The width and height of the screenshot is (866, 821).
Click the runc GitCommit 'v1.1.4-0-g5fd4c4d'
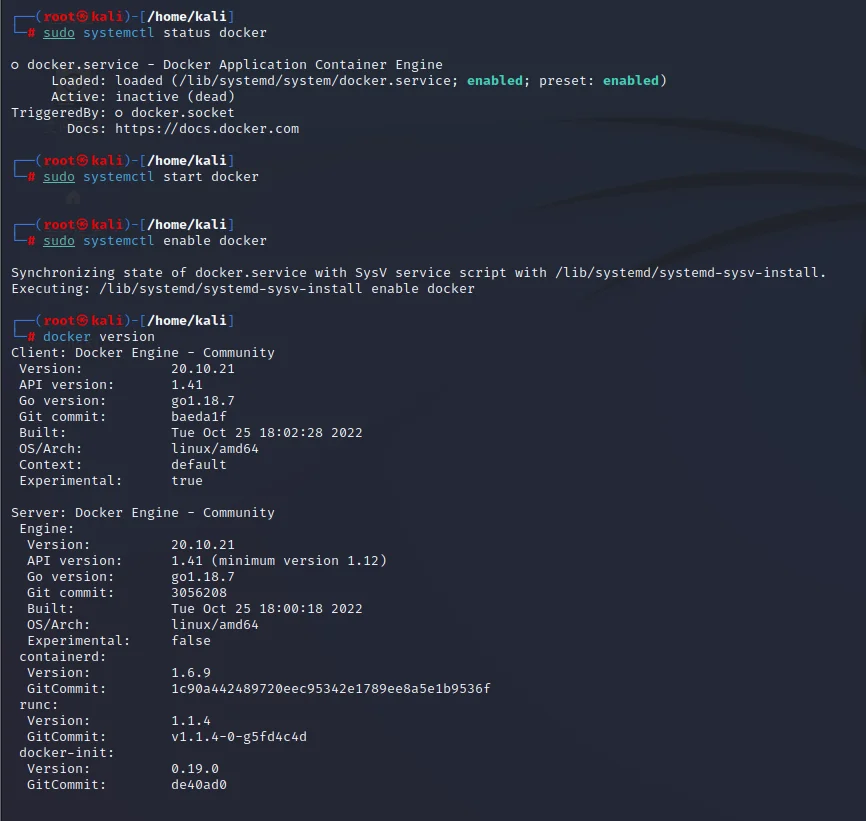[x=239, y=736]
